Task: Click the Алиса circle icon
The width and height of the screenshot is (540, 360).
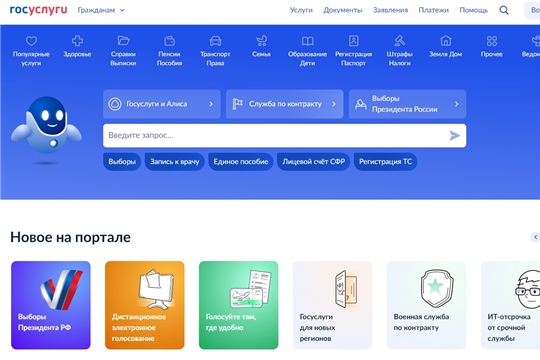Action: [x=115, y=104]
